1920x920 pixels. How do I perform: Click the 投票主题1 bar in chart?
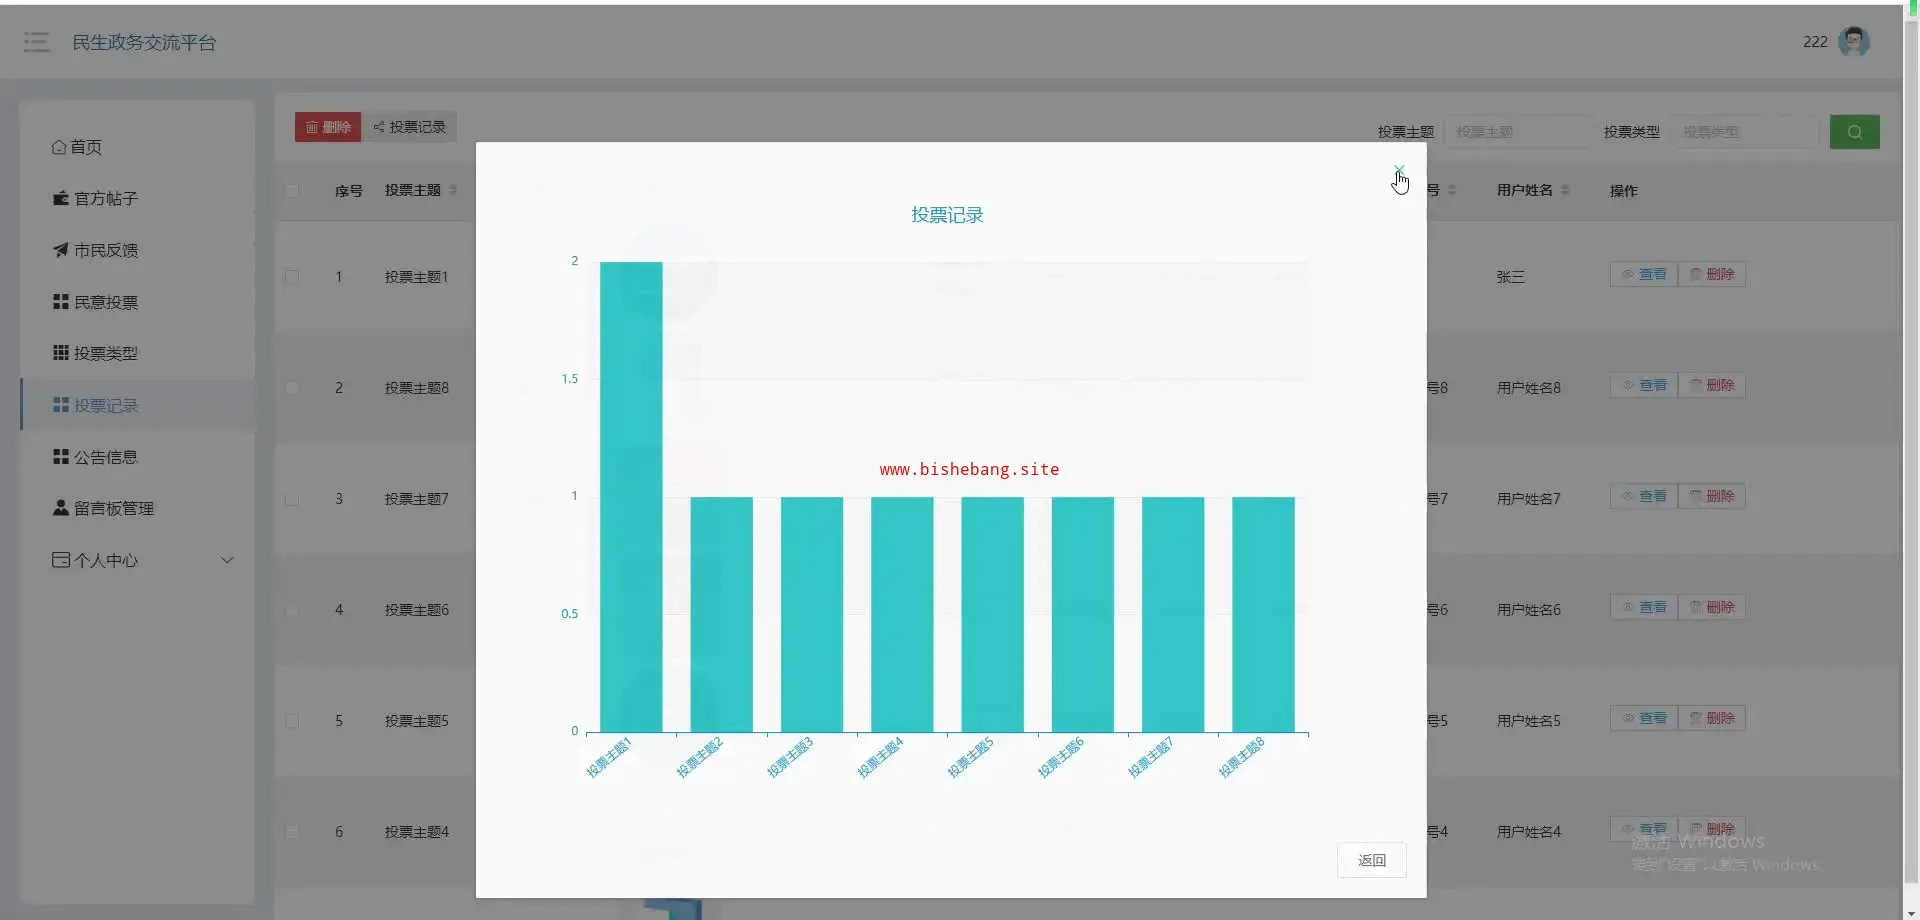pos(631,497)
